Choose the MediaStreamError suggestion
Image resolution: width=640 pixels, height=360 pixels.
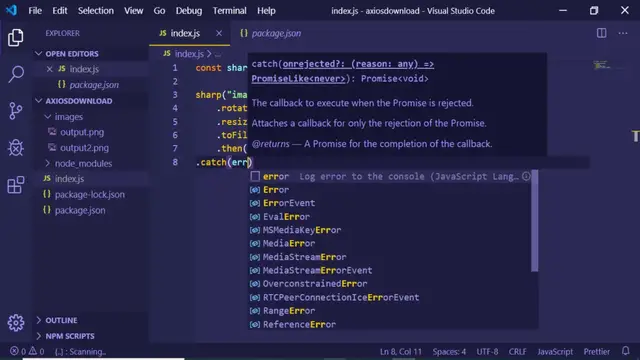coord(390,257)
